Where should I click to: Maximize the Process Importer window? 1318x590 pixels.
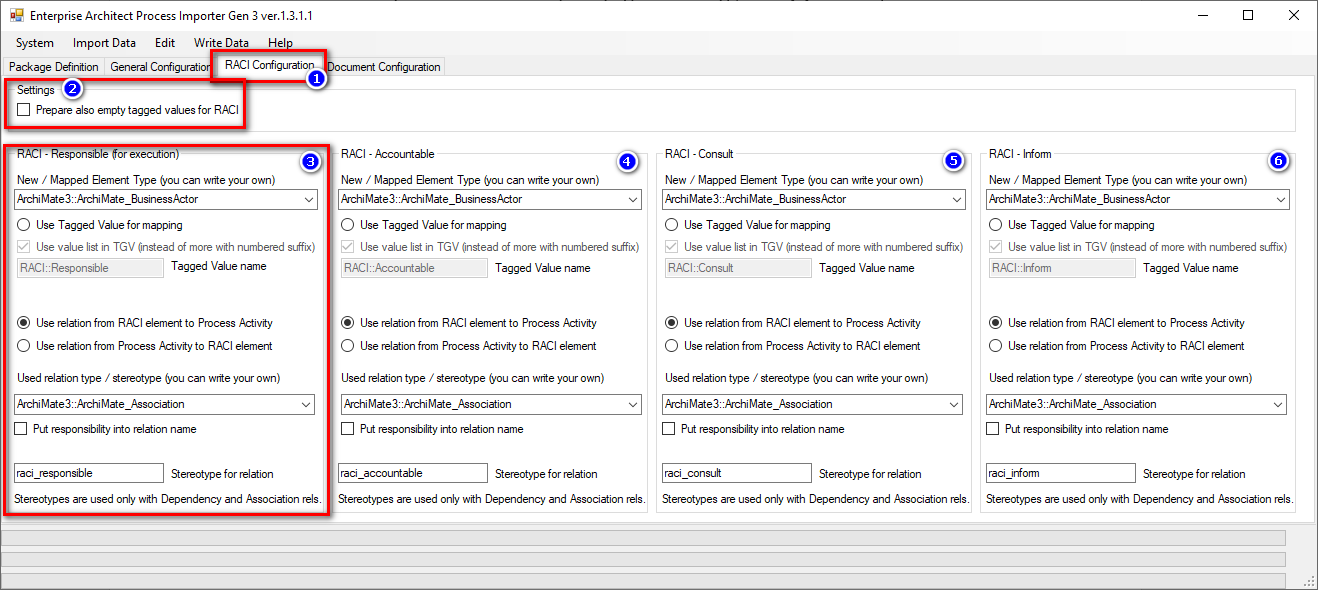pyautogui.click(x=1248, y=15)
